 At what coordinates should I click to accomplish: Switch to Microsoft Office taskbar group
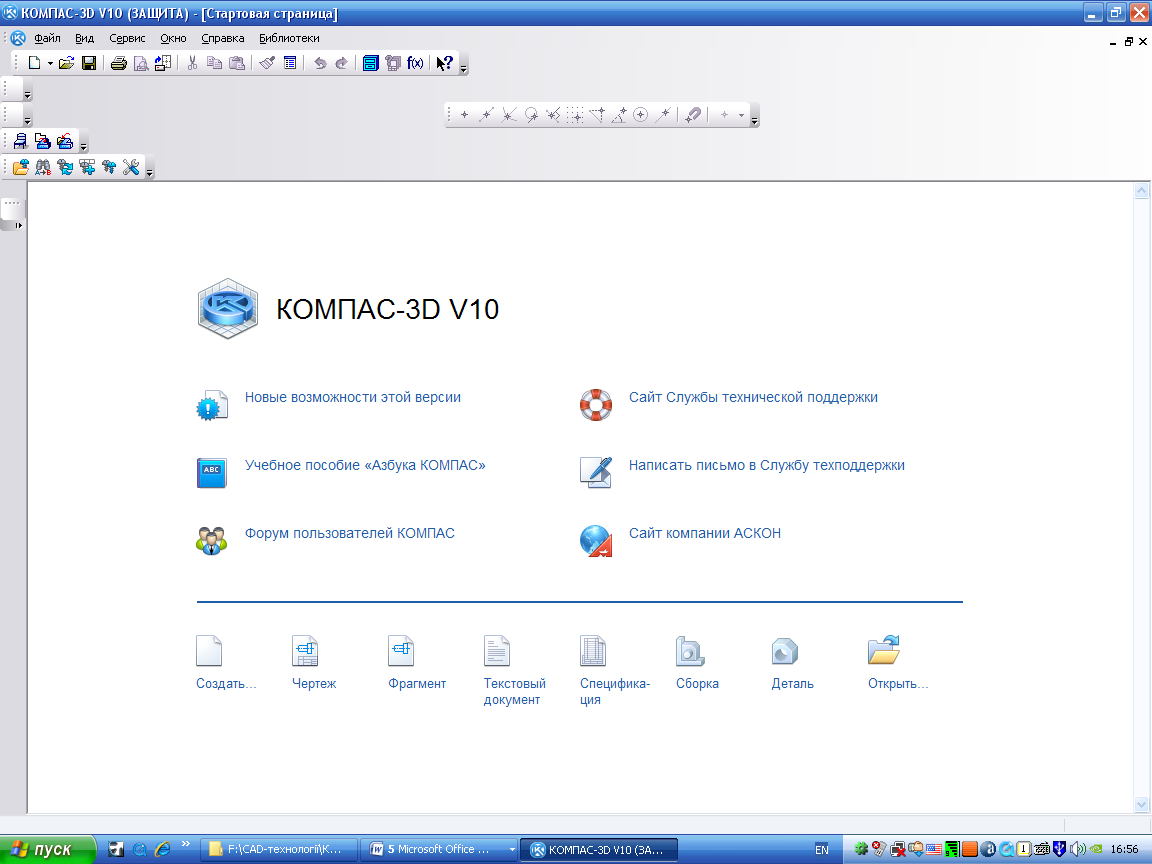439,849
